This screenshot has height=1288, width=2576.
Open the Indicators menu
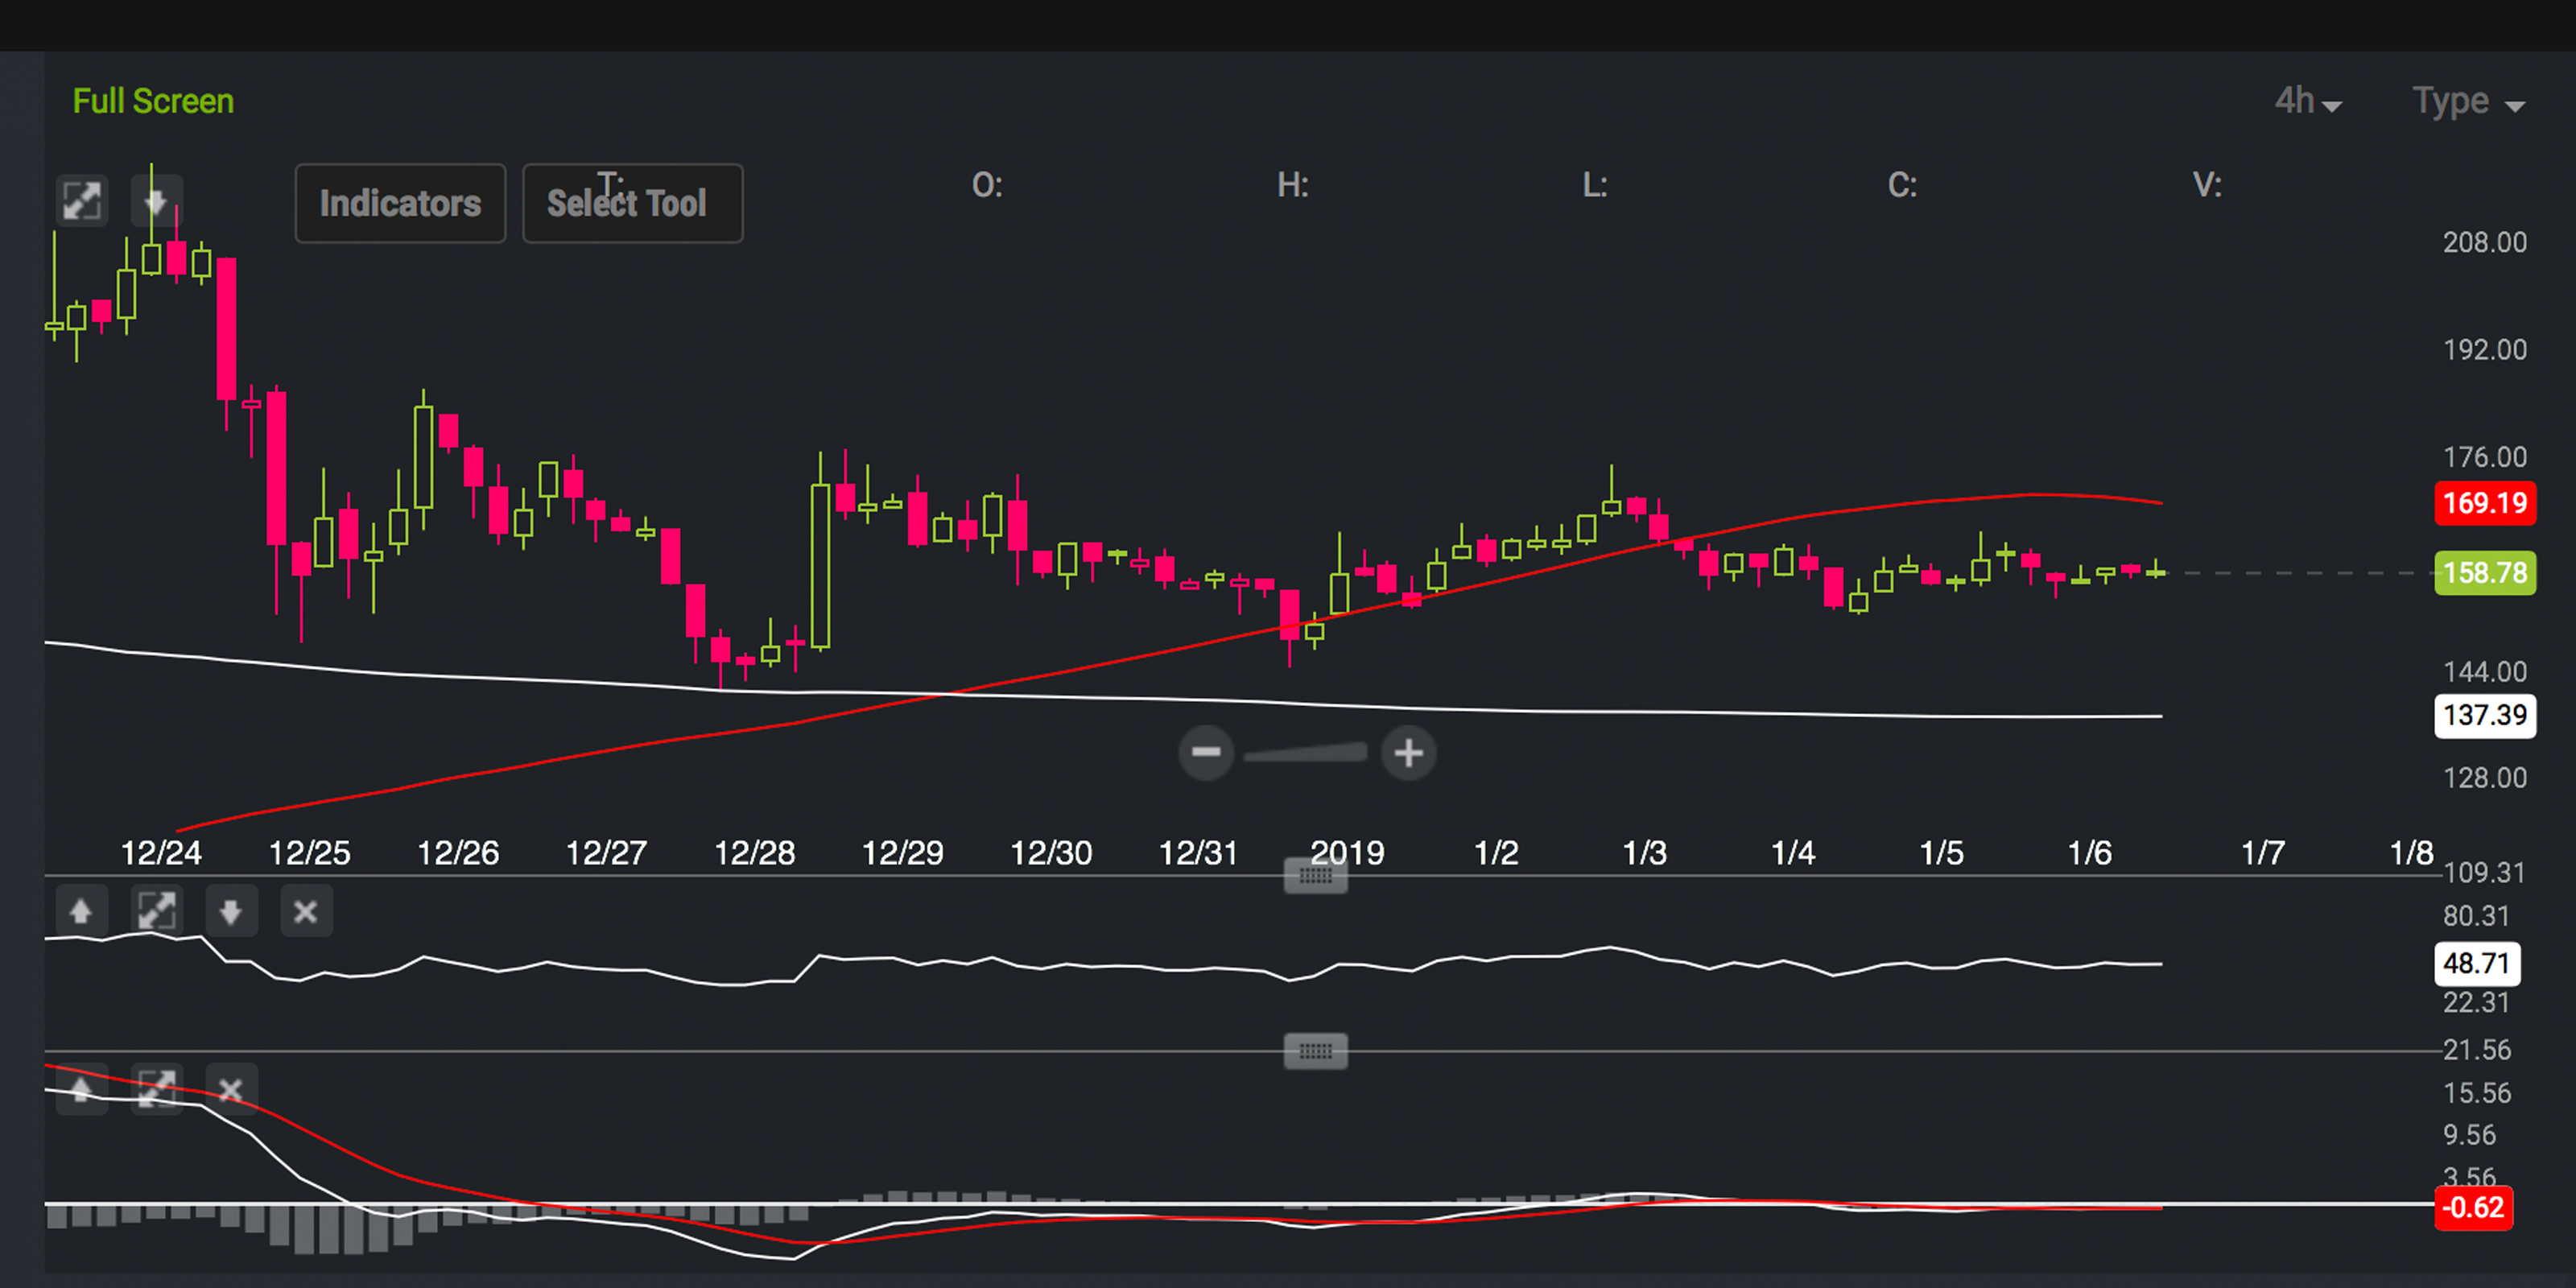pyautogui.click(x=400, y=203)
